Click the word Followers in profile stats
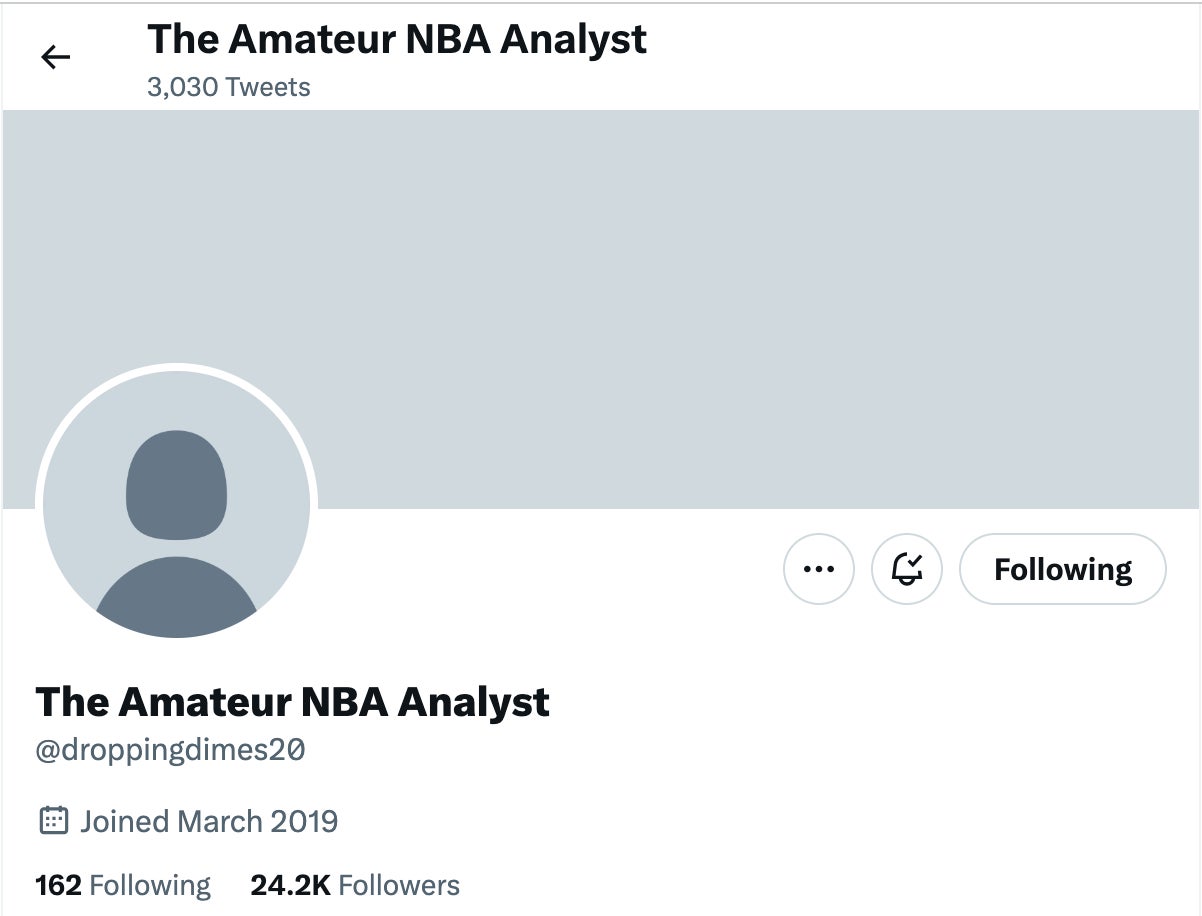The width and height of the screenshot is (1202, 916). [x=399, y=885]
